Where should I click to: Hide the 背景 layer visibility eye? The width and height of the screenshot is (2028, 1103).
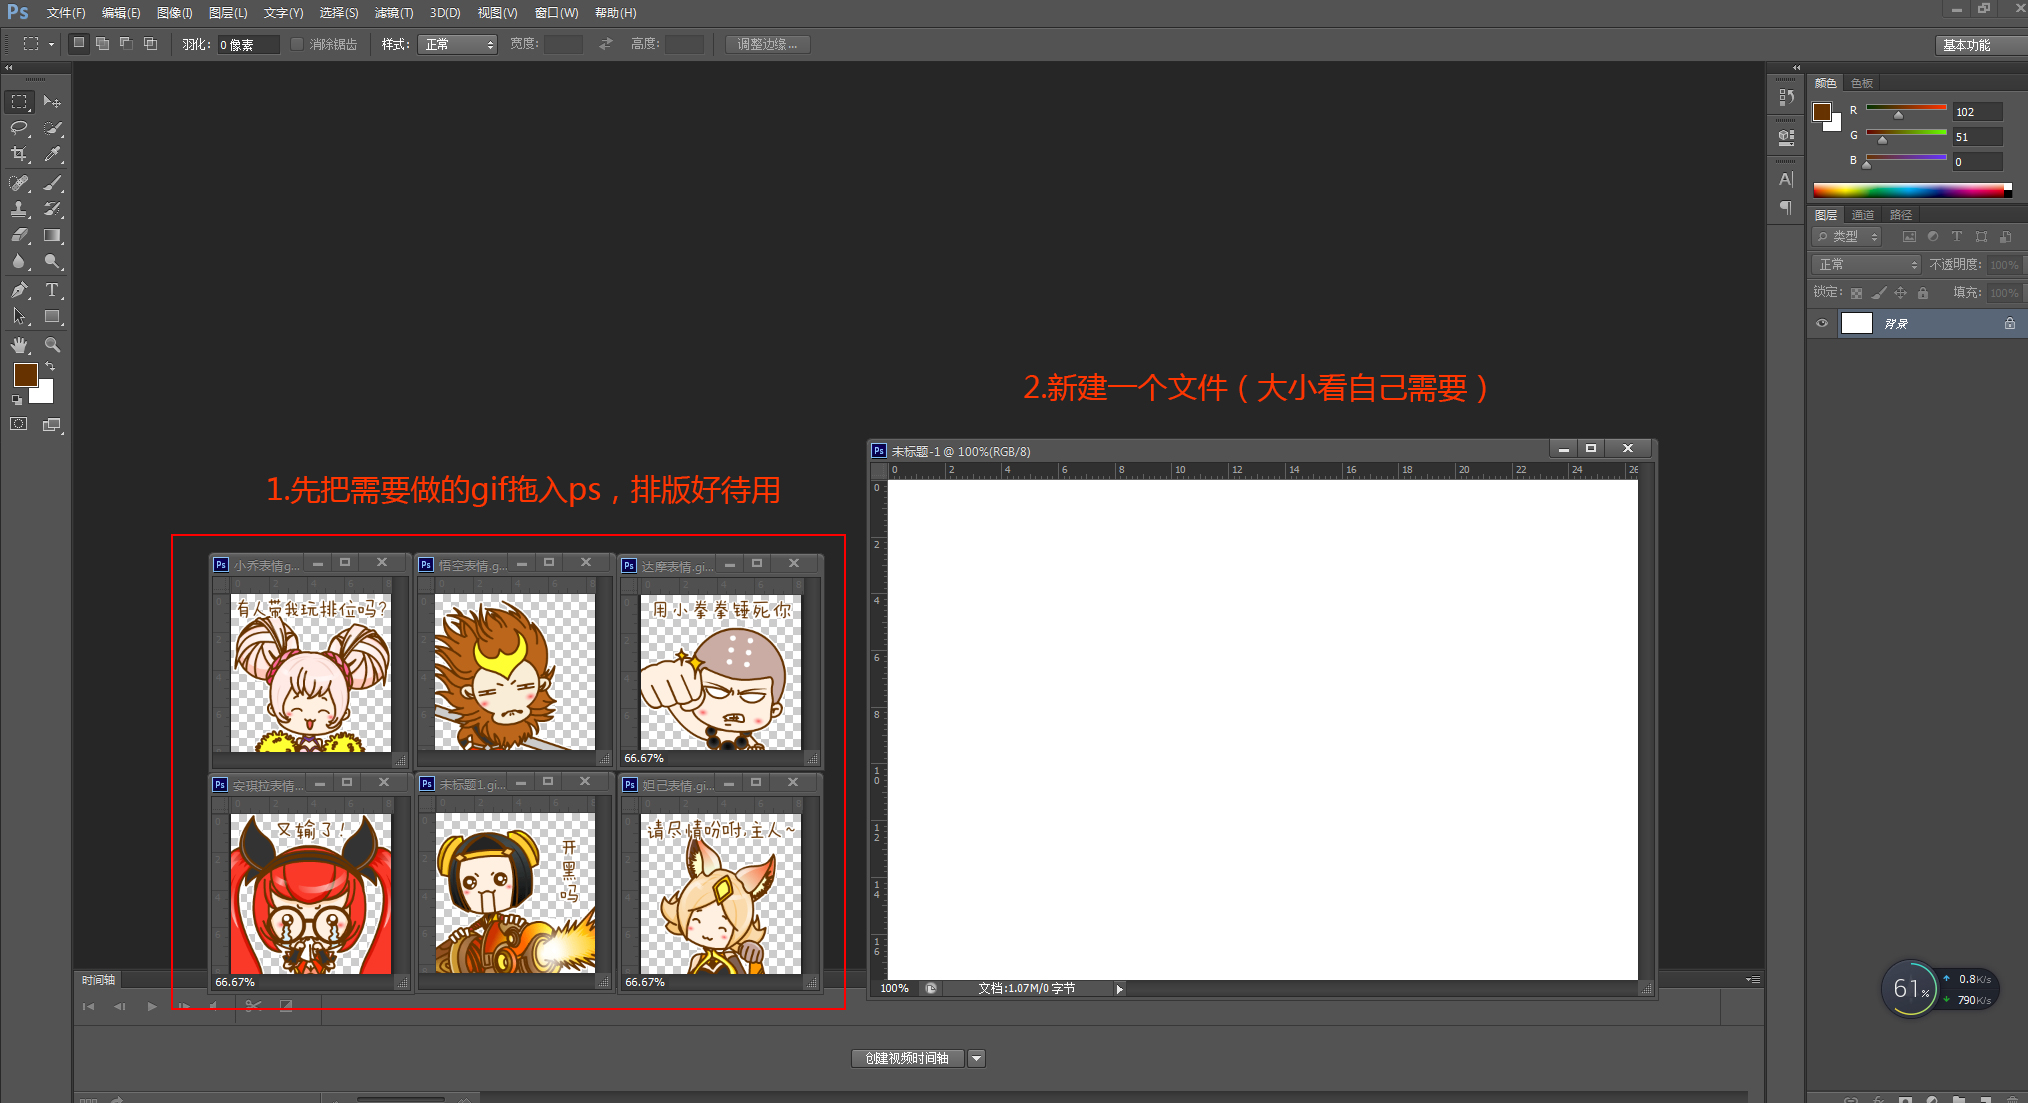click(1821, 323)
